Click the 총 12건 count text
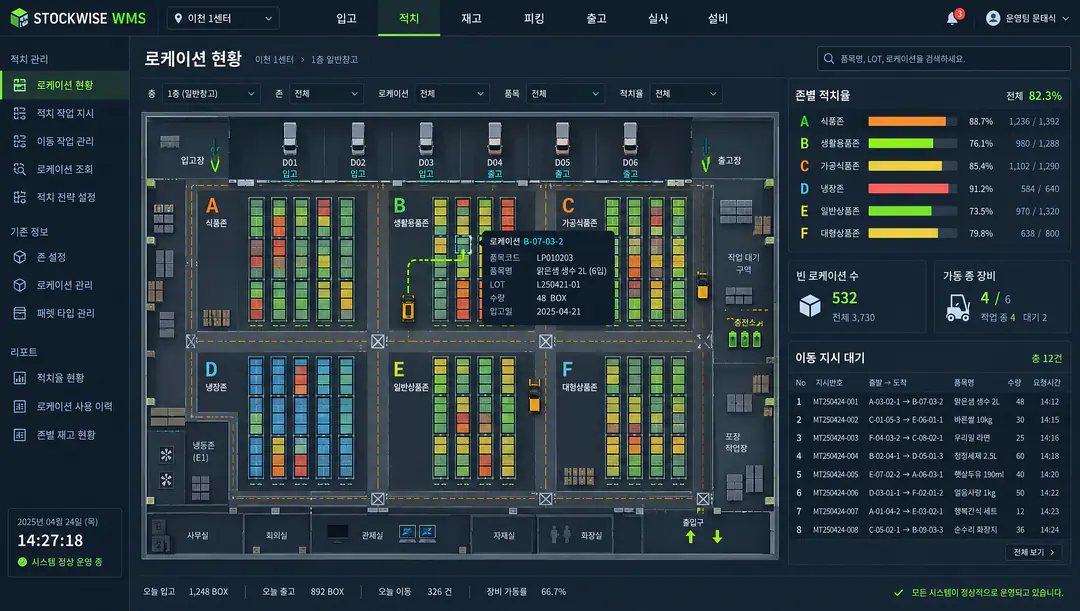The image size is (1080, 611). pyautogui.click(x=1046, y=359)
